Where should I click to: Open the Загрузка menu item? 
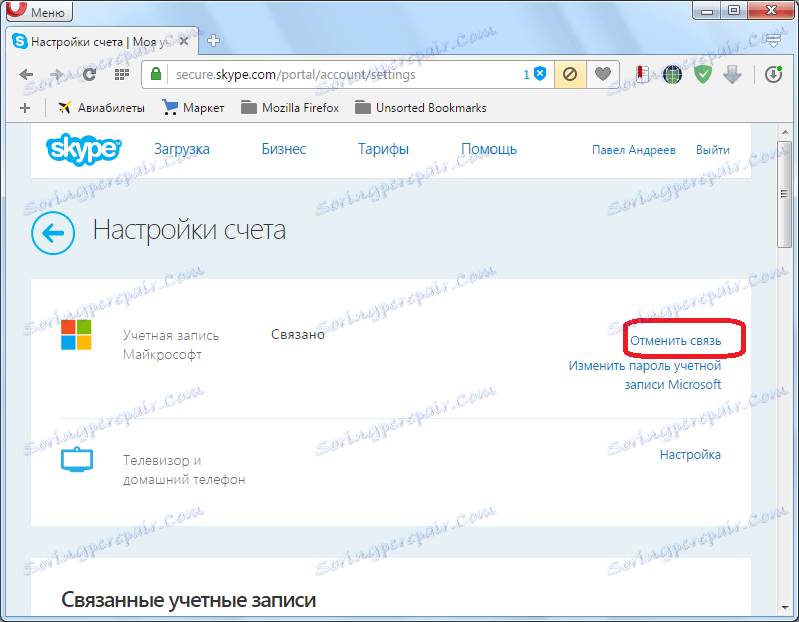tap(182, 149)
